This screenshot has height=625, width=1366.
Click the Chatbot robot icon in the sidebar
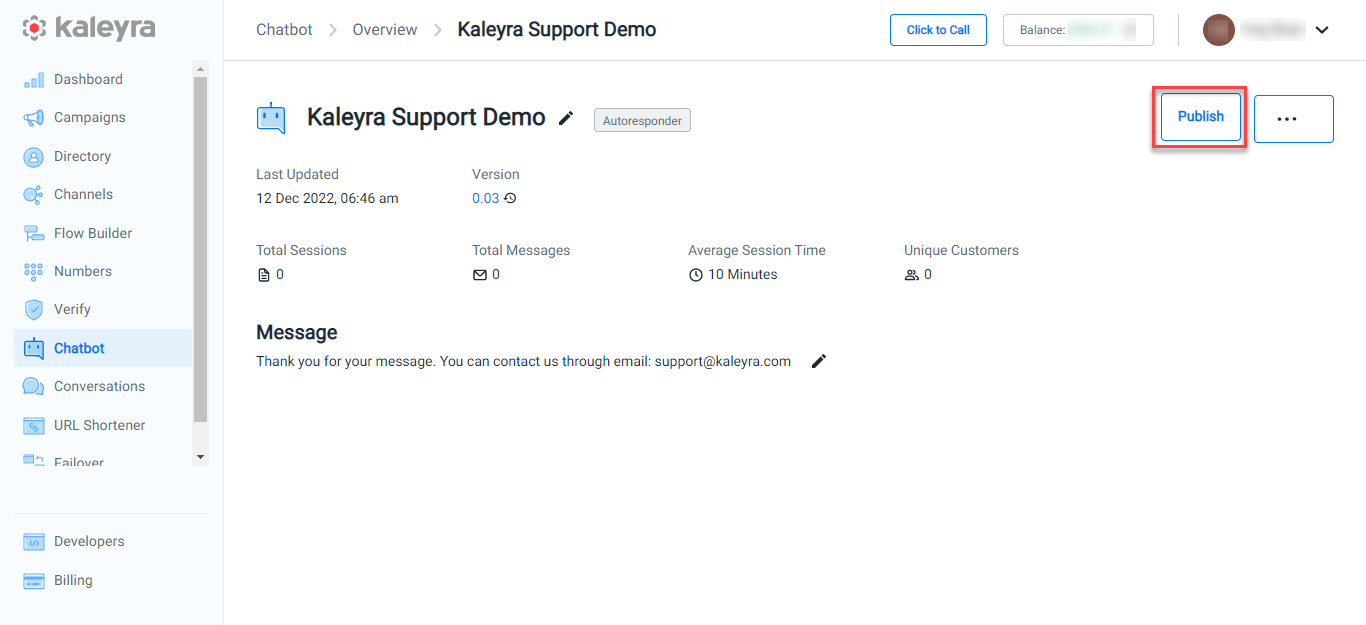point(34,348)
